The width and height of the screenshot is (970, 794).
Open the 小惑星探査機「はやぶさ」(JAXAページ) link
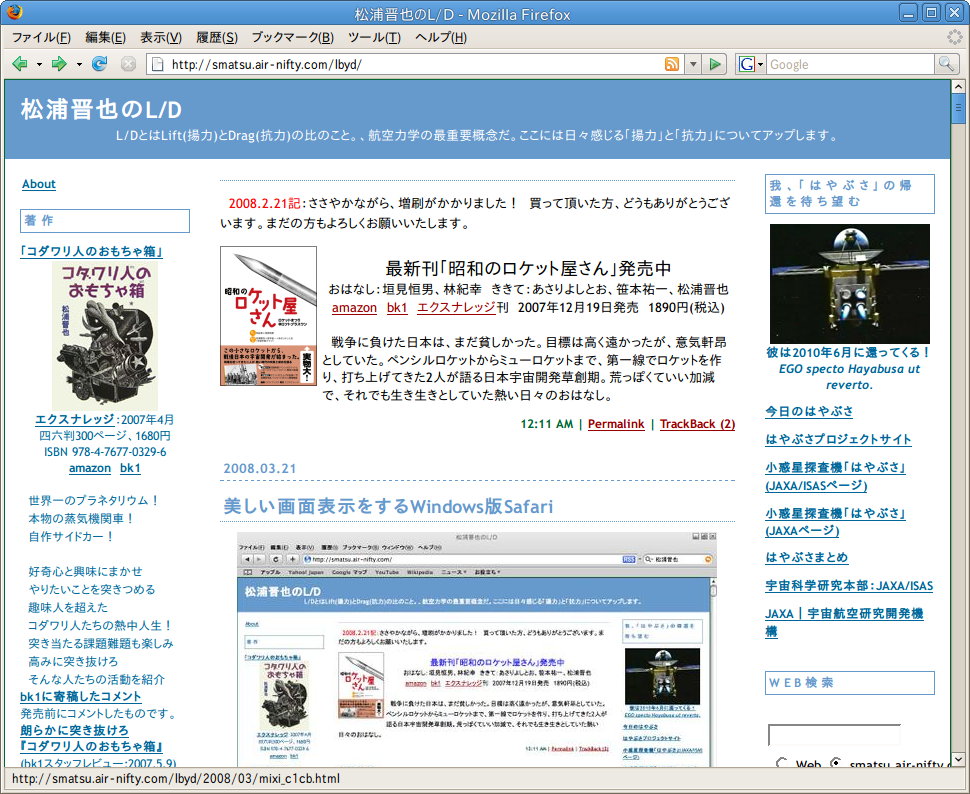[835, 522]
